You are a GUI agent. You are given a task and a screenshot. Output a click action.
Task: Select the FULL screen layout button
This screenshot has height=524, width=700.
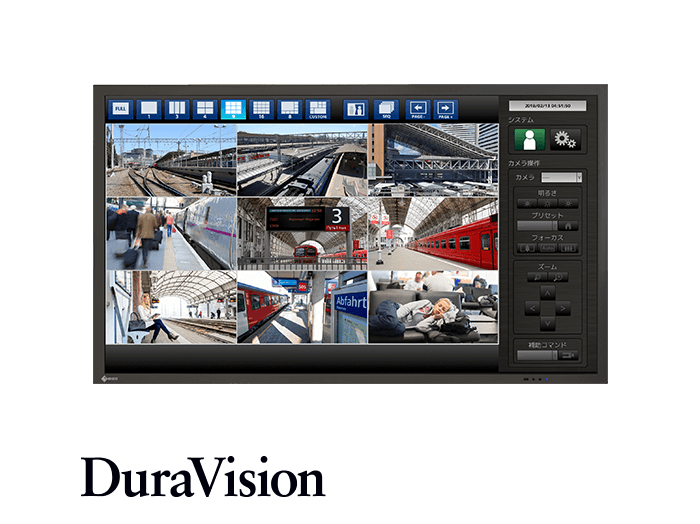(x=121, y=109)
